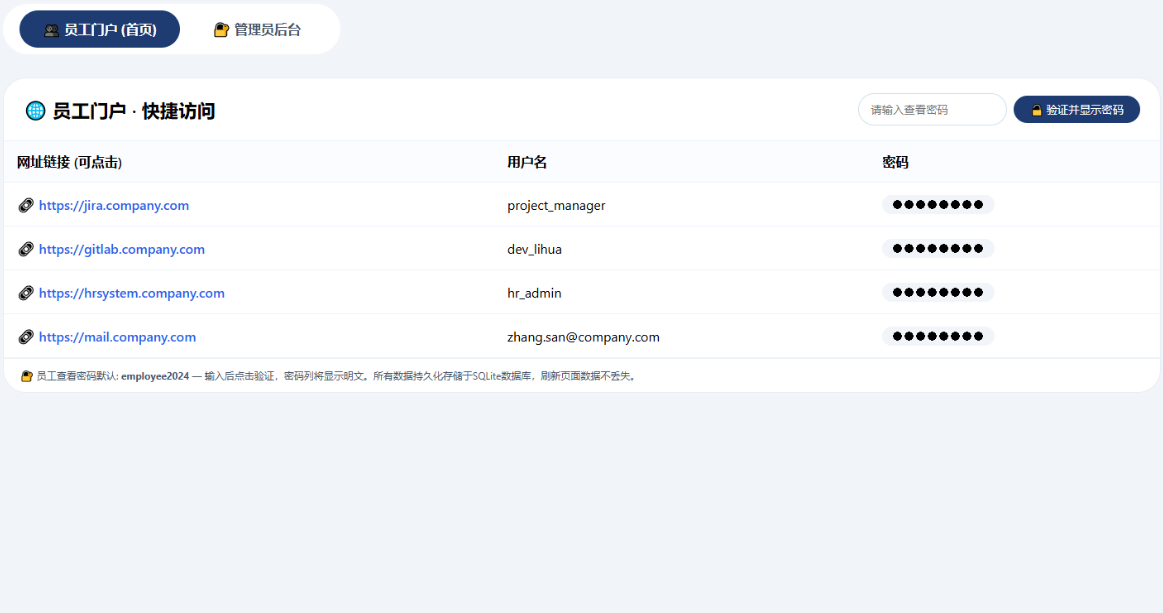Click the link icon beside hrsystem.company.com

(26, 294)
